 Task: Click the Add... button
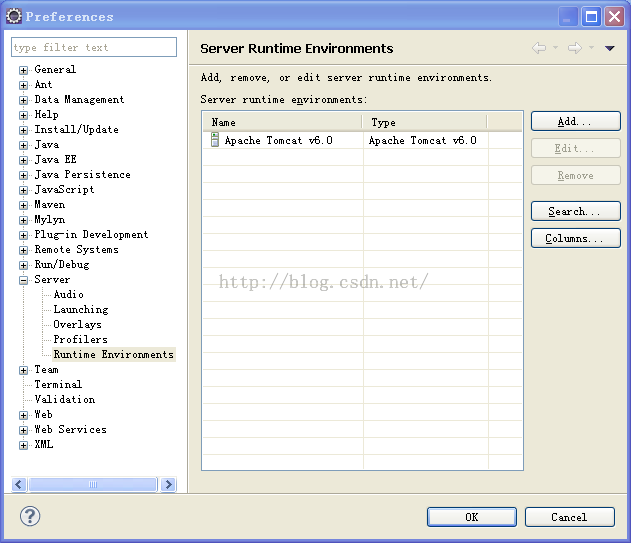click(575, 121)
